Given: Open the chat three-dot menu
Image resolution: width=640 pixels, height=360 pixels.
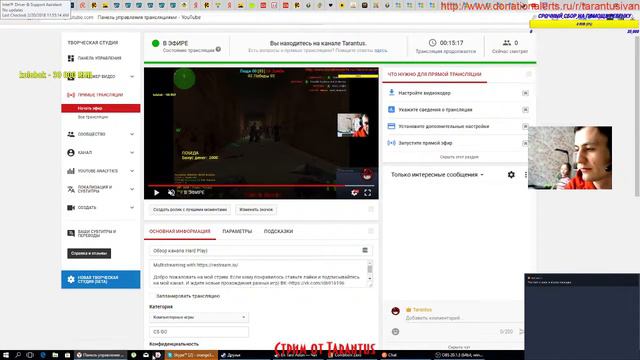Looking at the screenshot, I should click(526, 175).
